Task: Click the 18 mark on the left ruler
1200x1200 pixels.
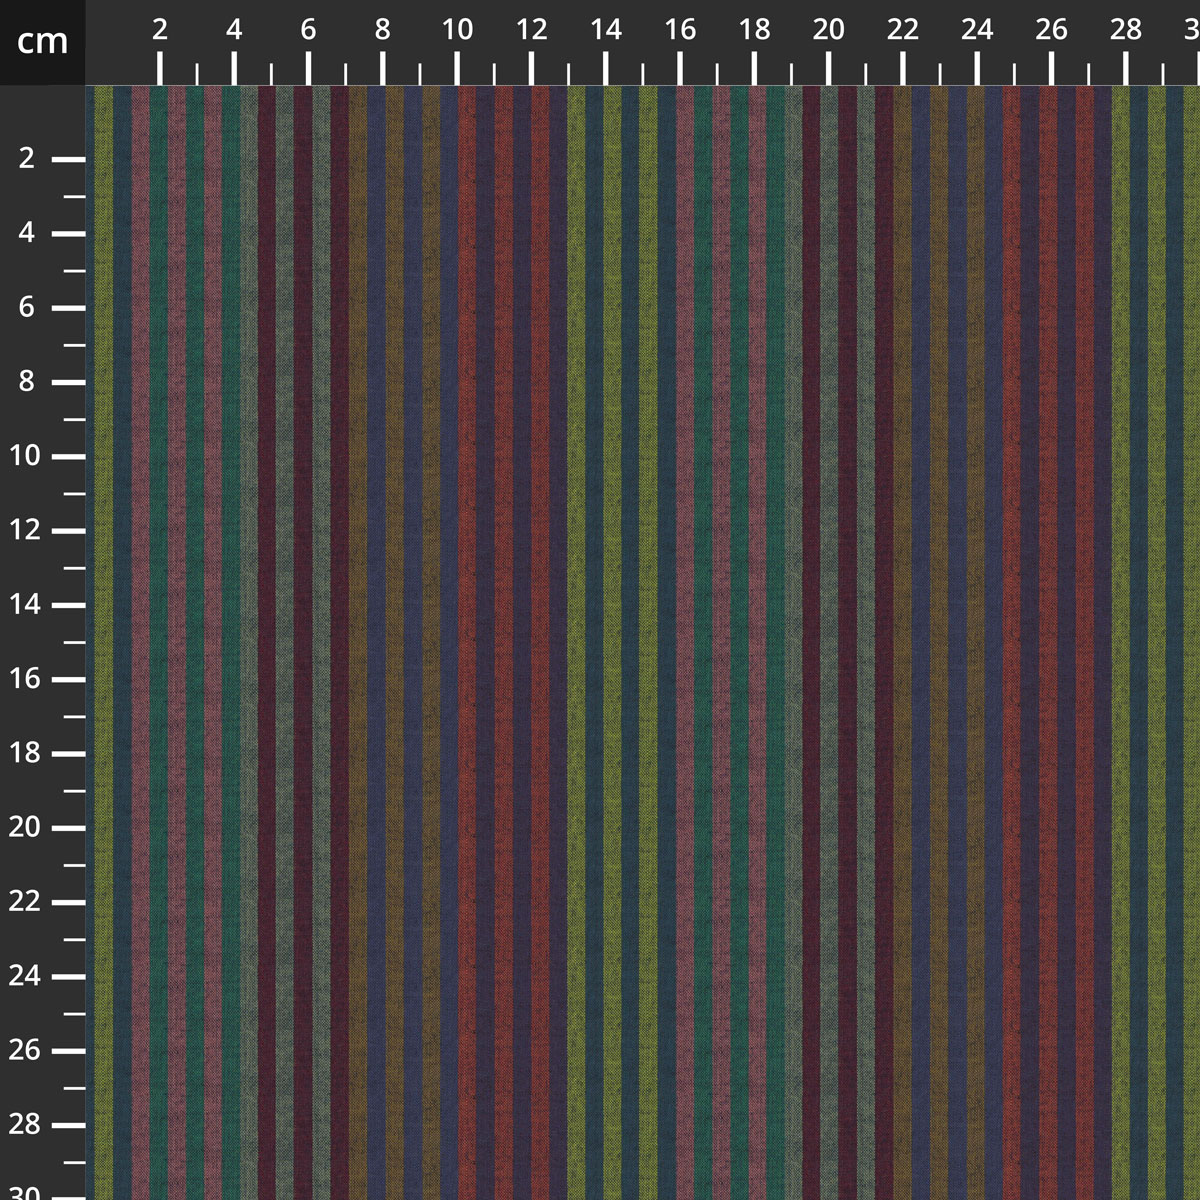Action: coord(27,754)
